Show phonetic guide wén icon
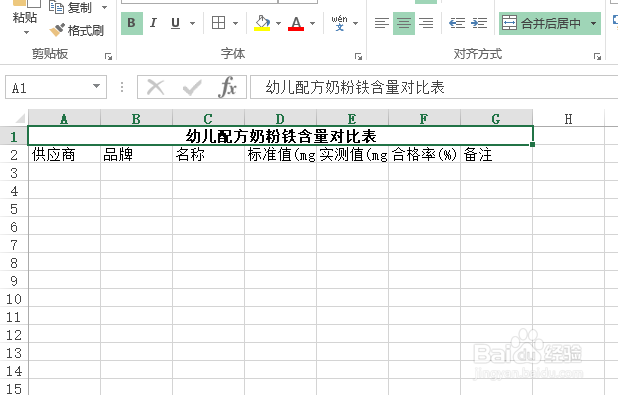 point(339,23)
